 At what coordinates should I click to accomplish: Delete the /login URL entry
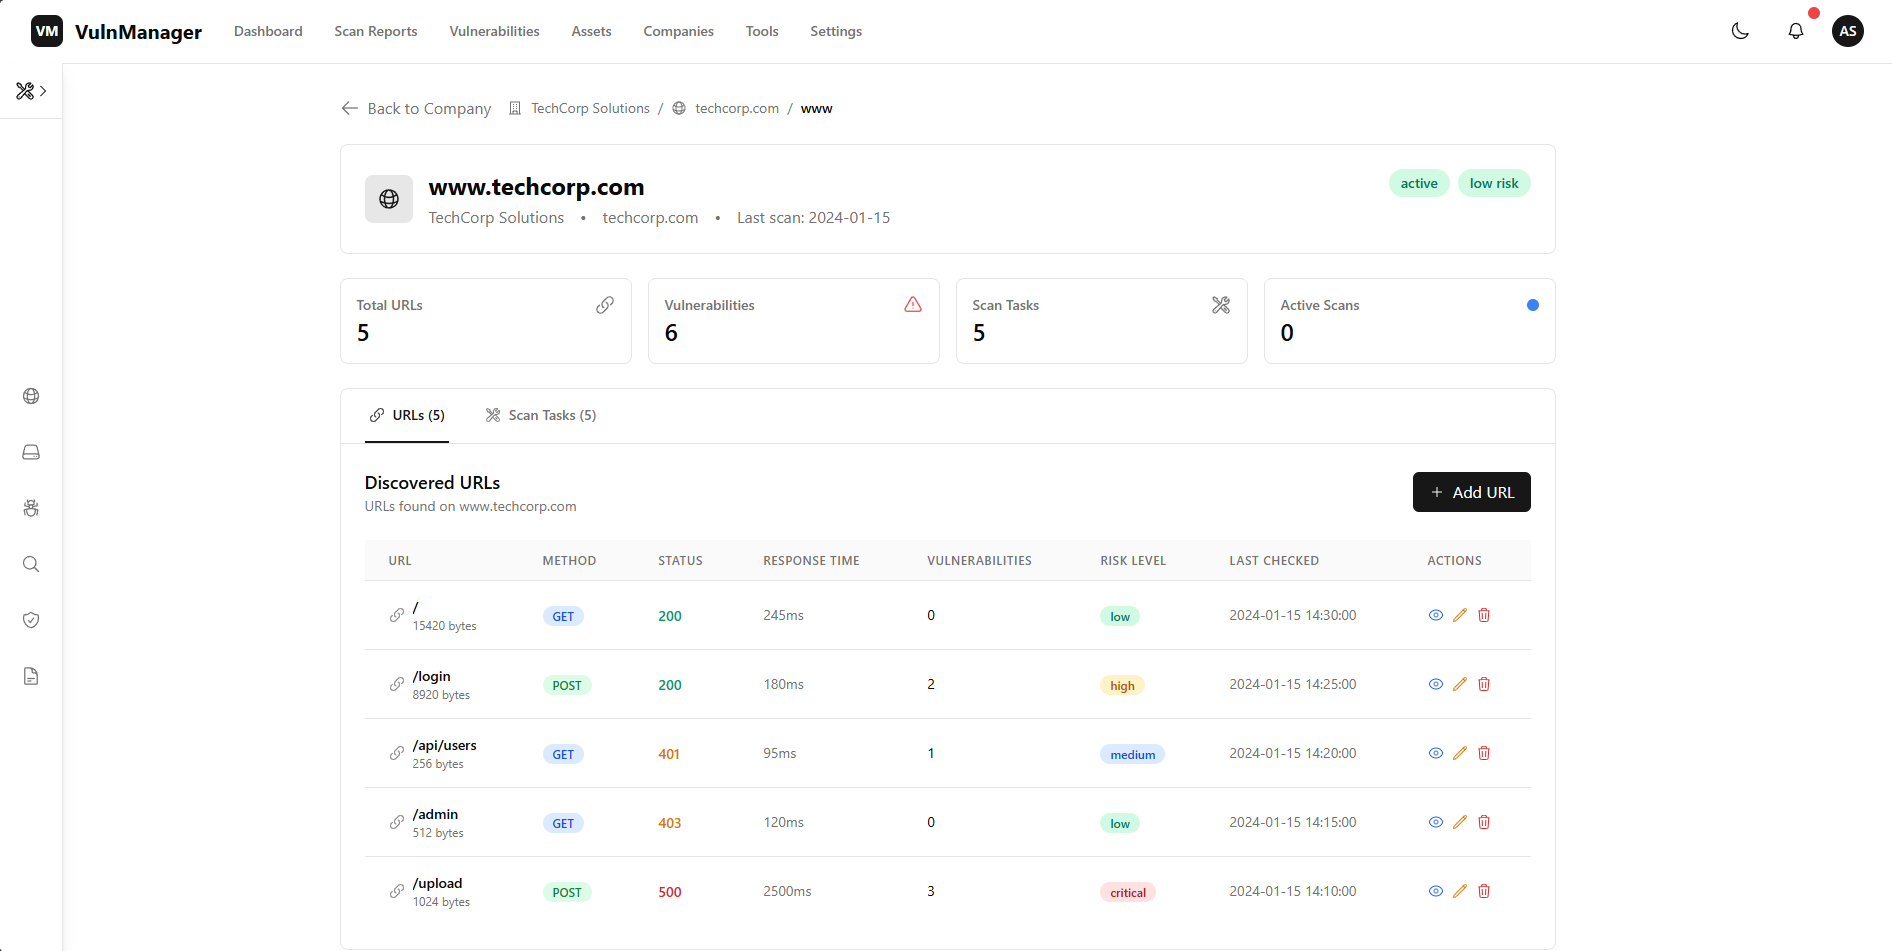(x=1484, y=684)
